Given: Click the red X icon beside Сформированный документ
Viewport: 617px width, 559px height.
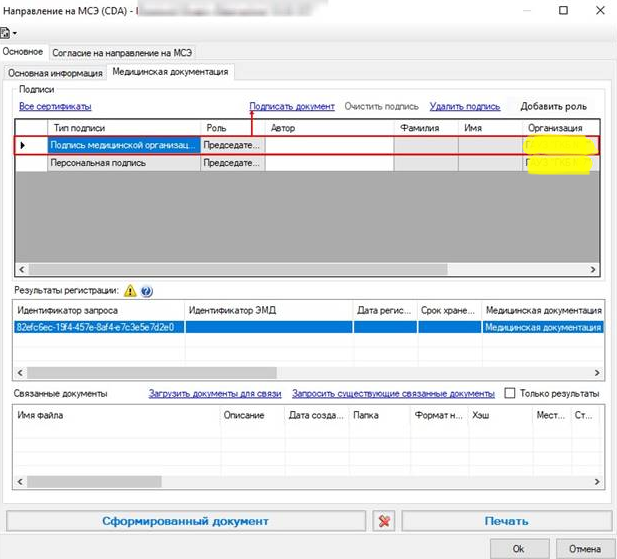Looking at the screenshot, I should tap(384, 521).
